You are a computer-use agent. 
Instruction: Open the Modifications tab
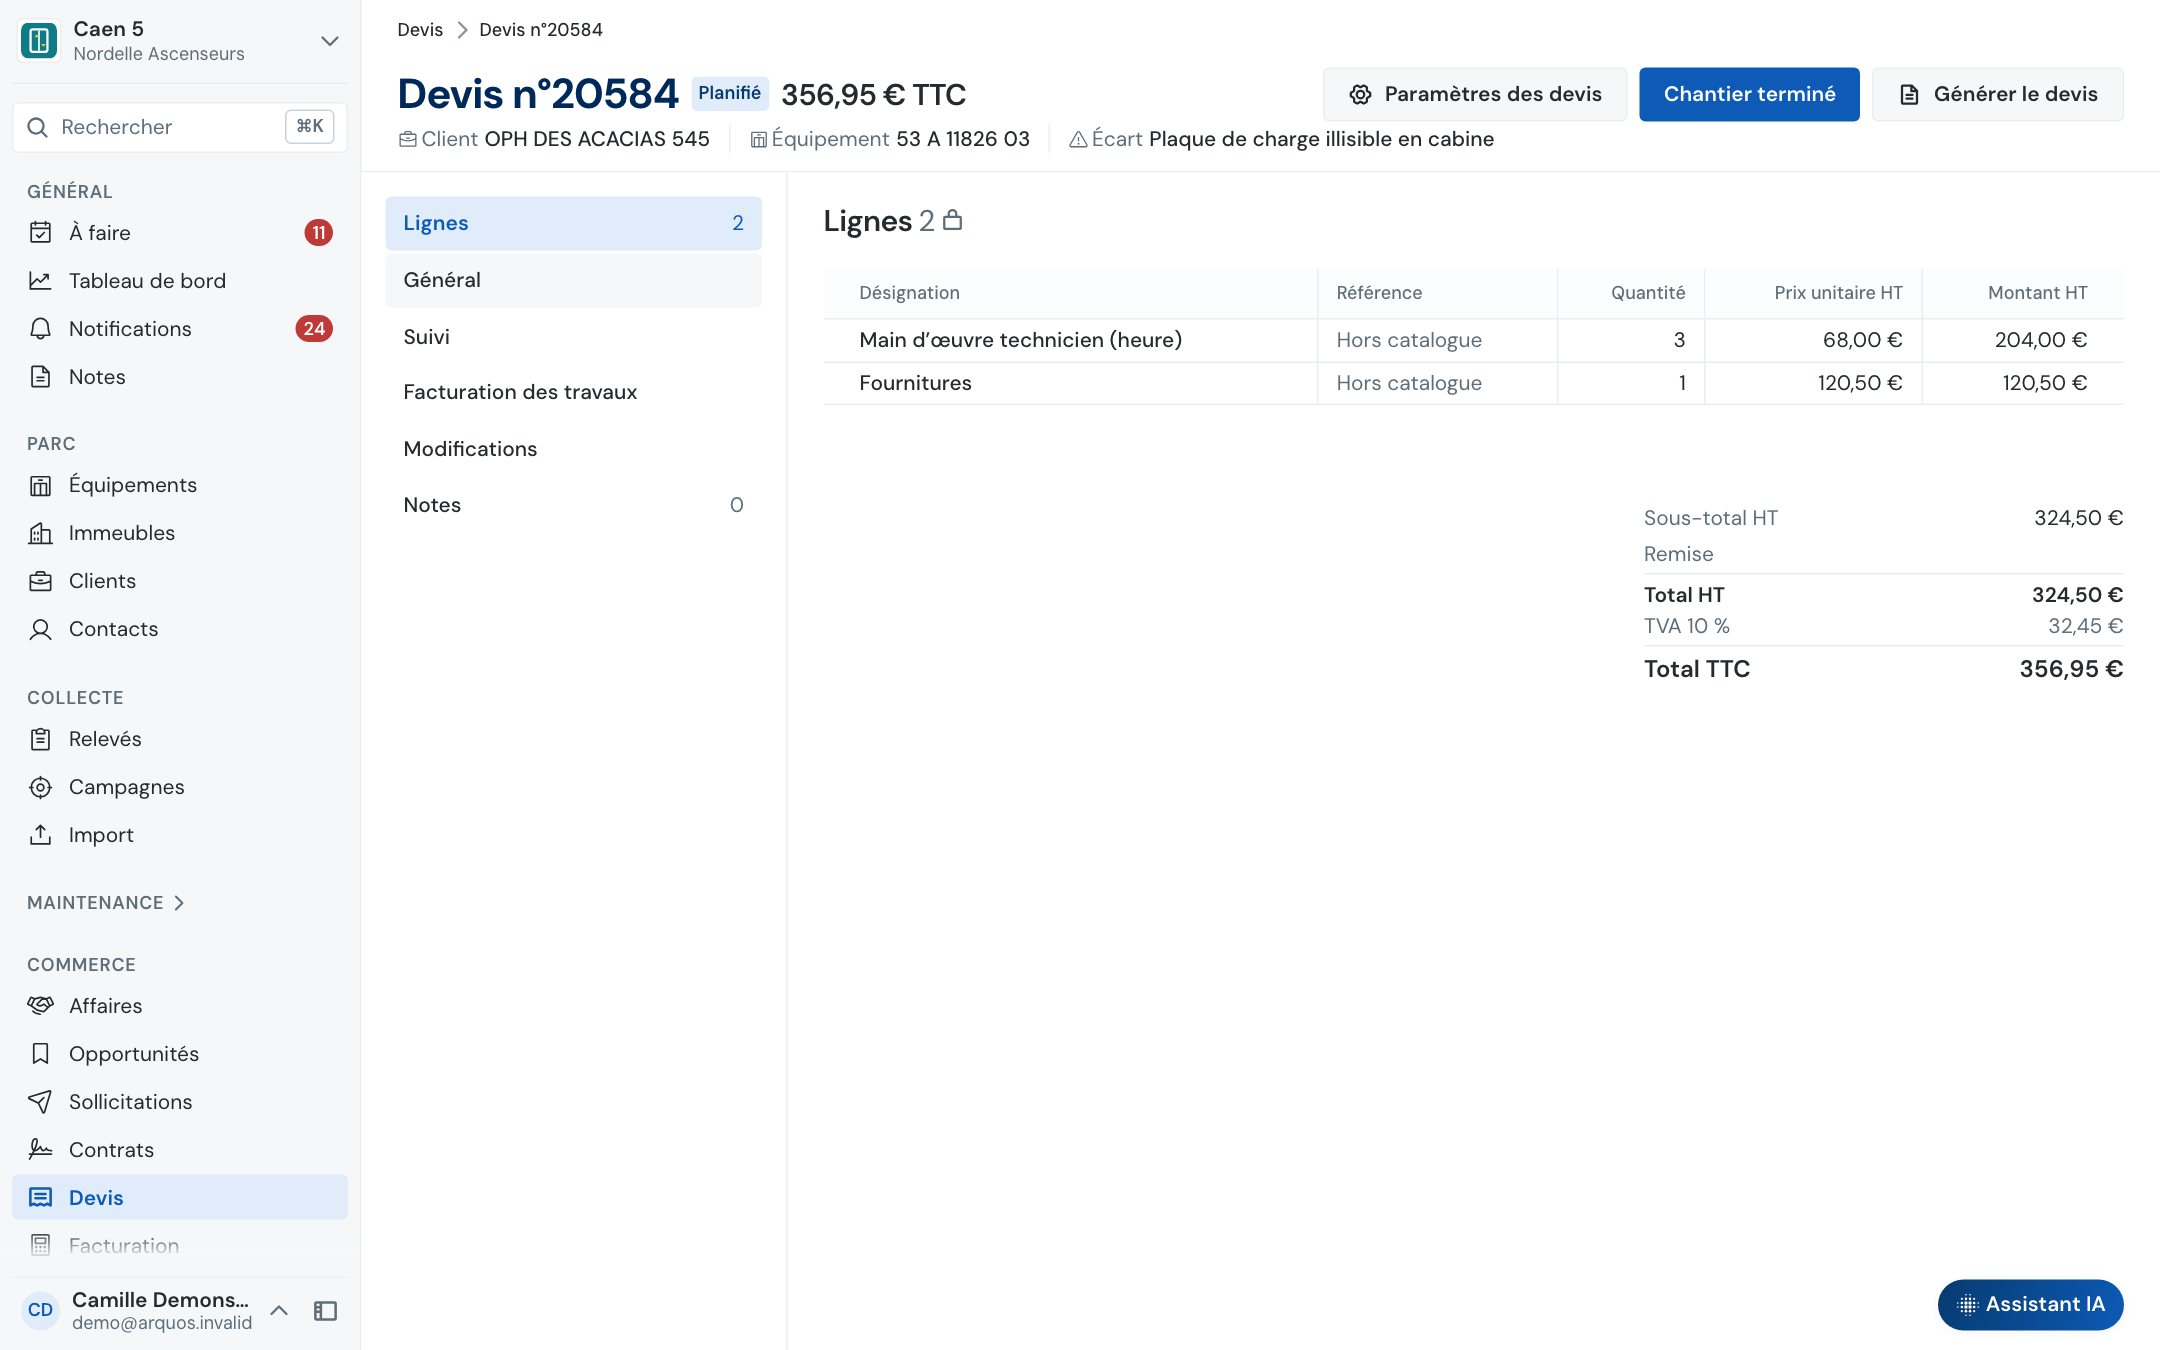[573, 449]
